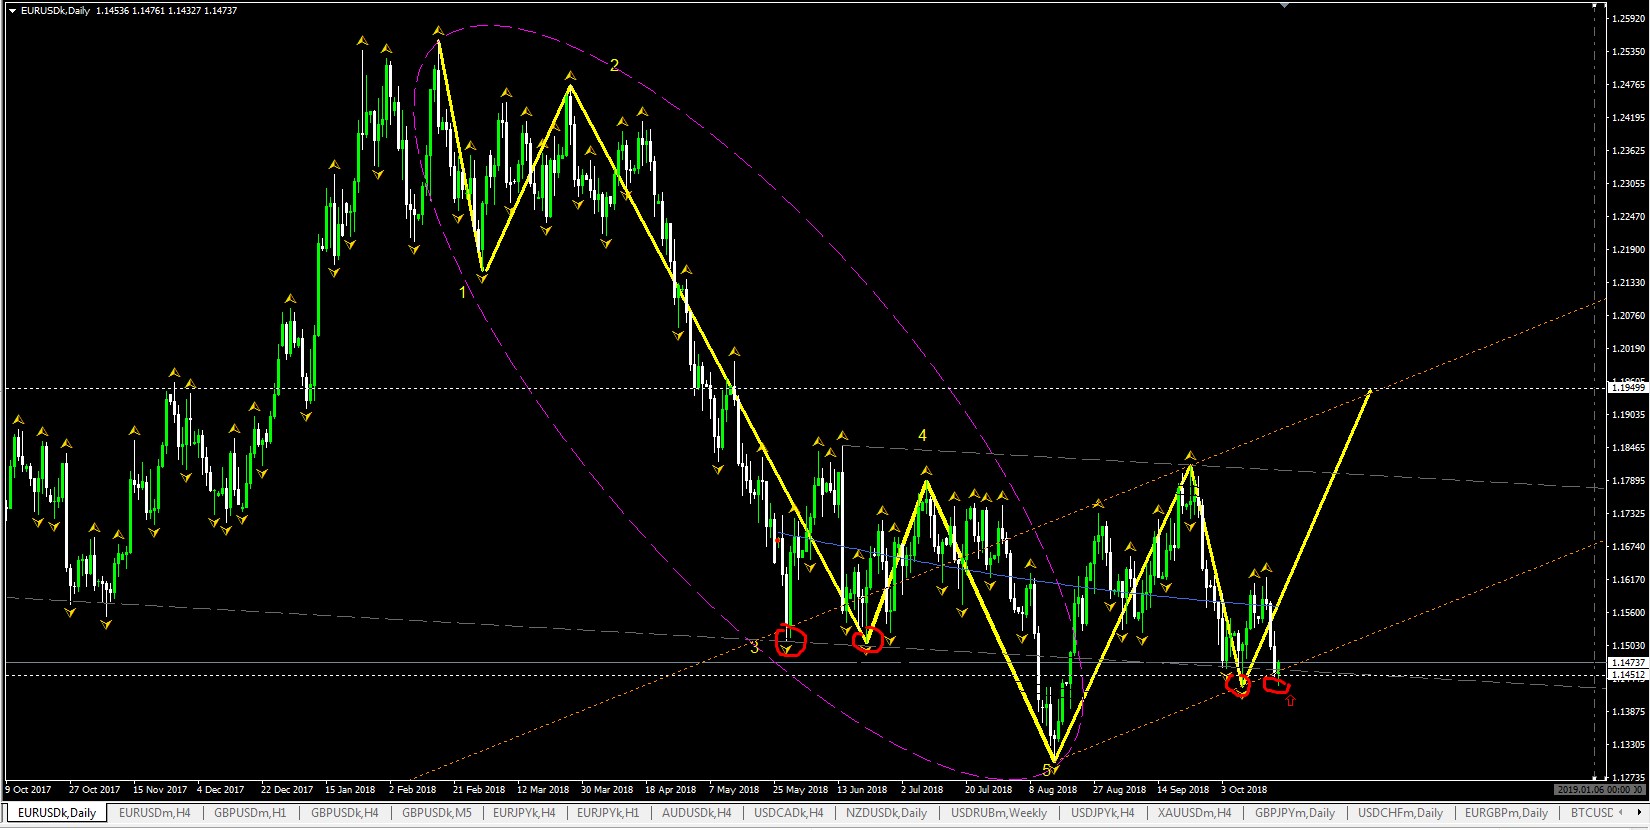The image size is (1650, 830).
Task: Select the GBPJPYm,Daily chart tab
Action: coord(1294,813)
